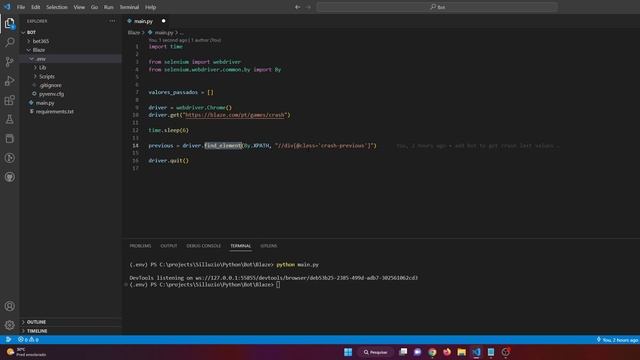Open the Manage gear icon

coord(10,325)
